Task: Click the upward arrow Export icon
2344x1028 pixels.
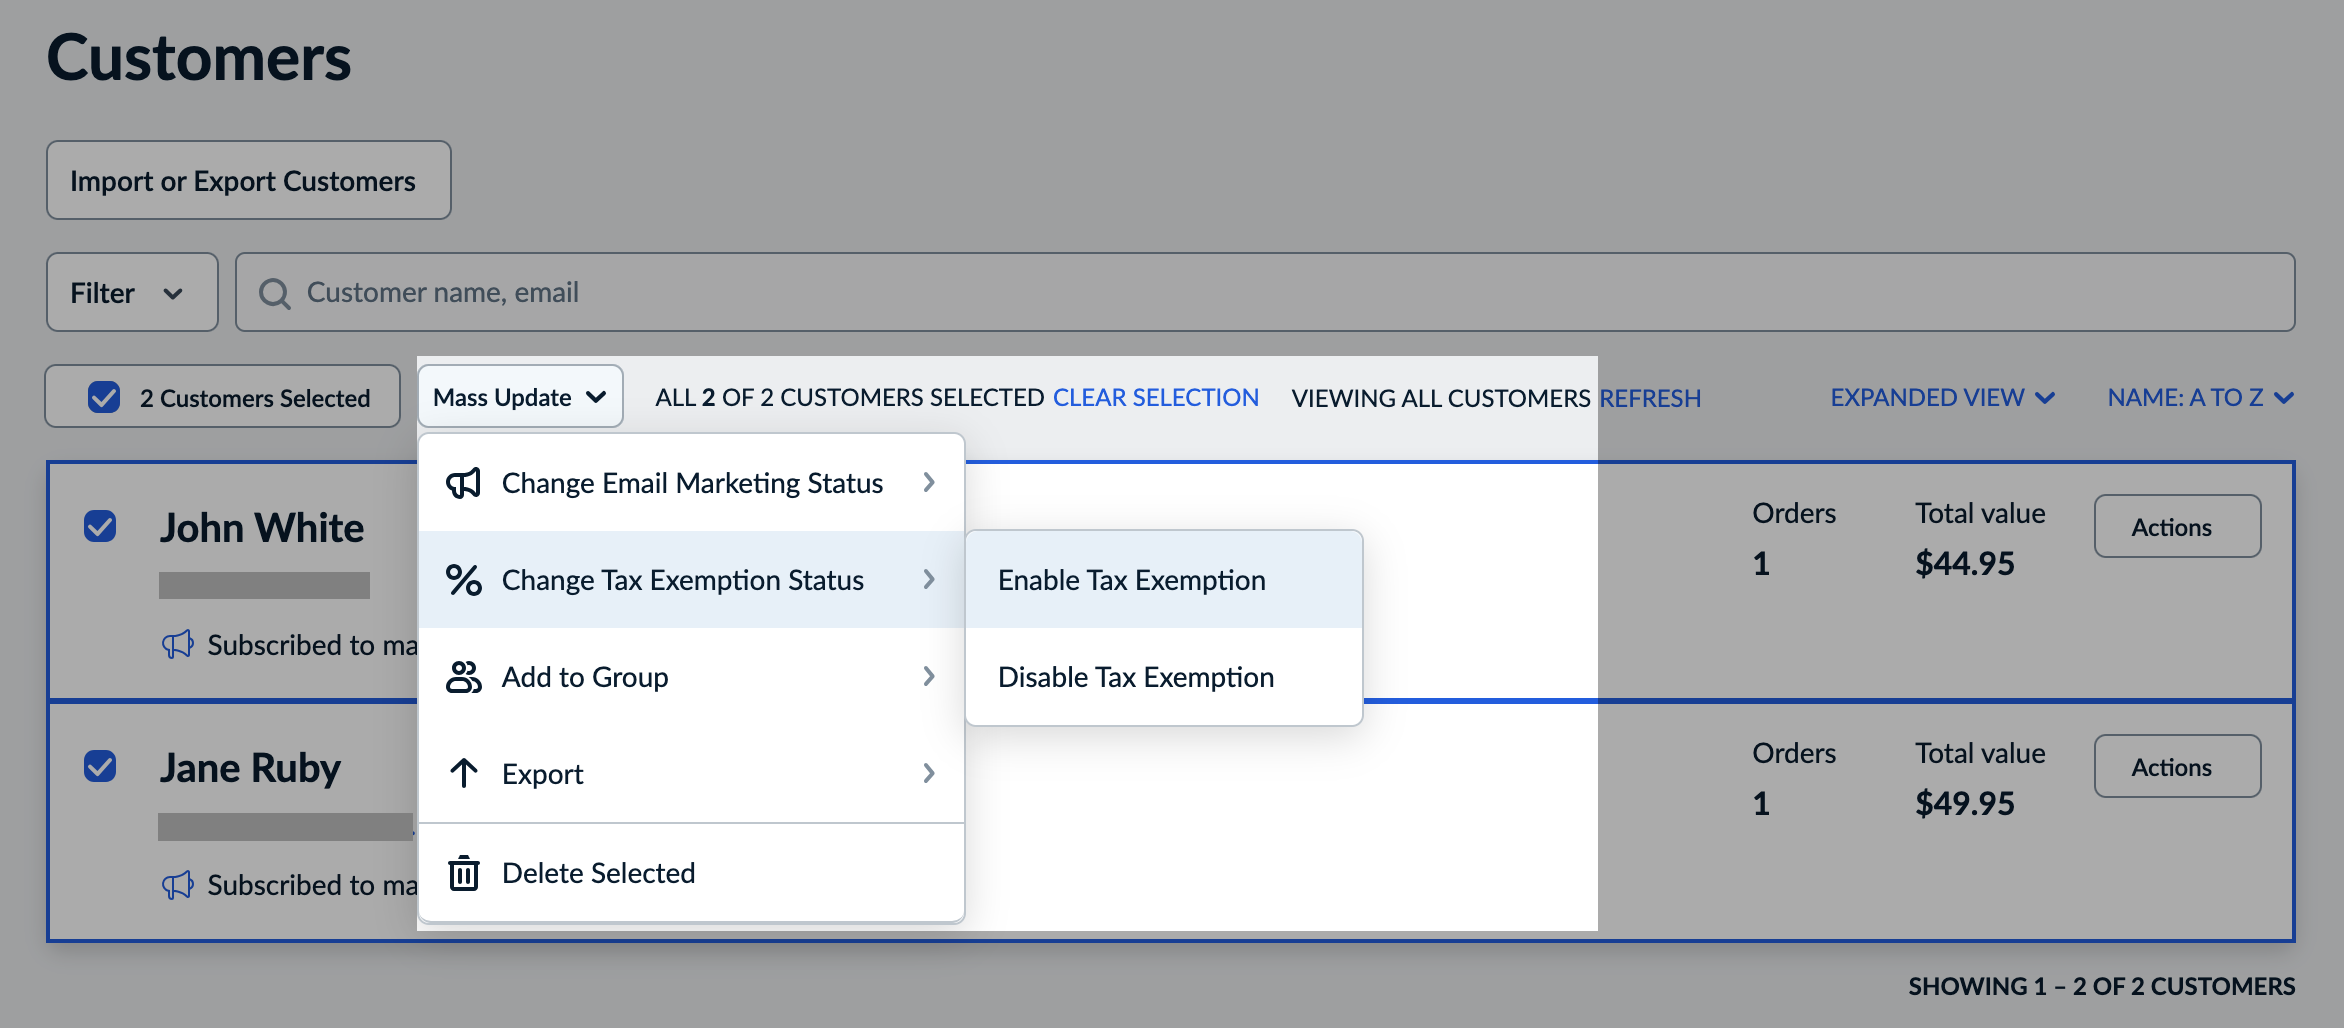Action: click(463, 773)
